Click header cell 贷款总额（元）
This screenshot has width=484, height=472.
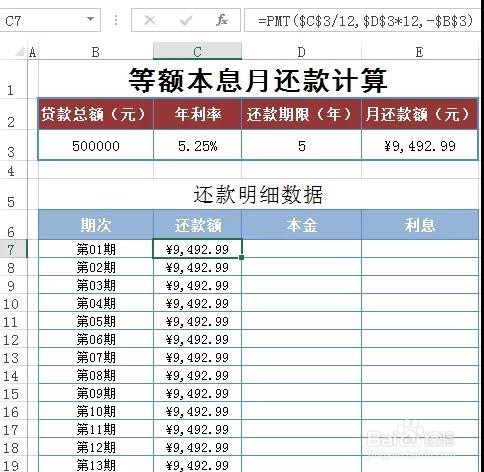[96, 114]
